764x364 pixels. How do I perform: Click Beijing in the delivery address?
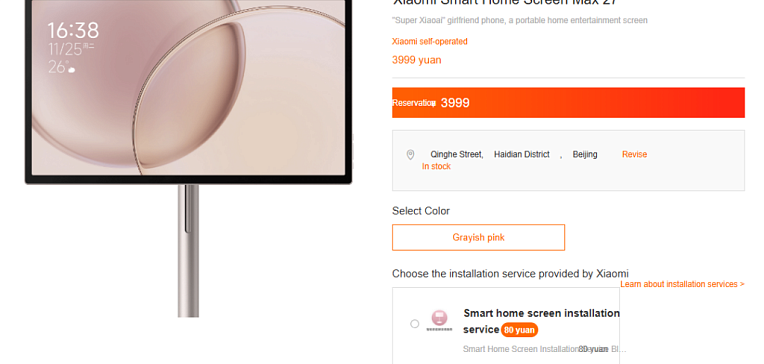click(585, 154)
